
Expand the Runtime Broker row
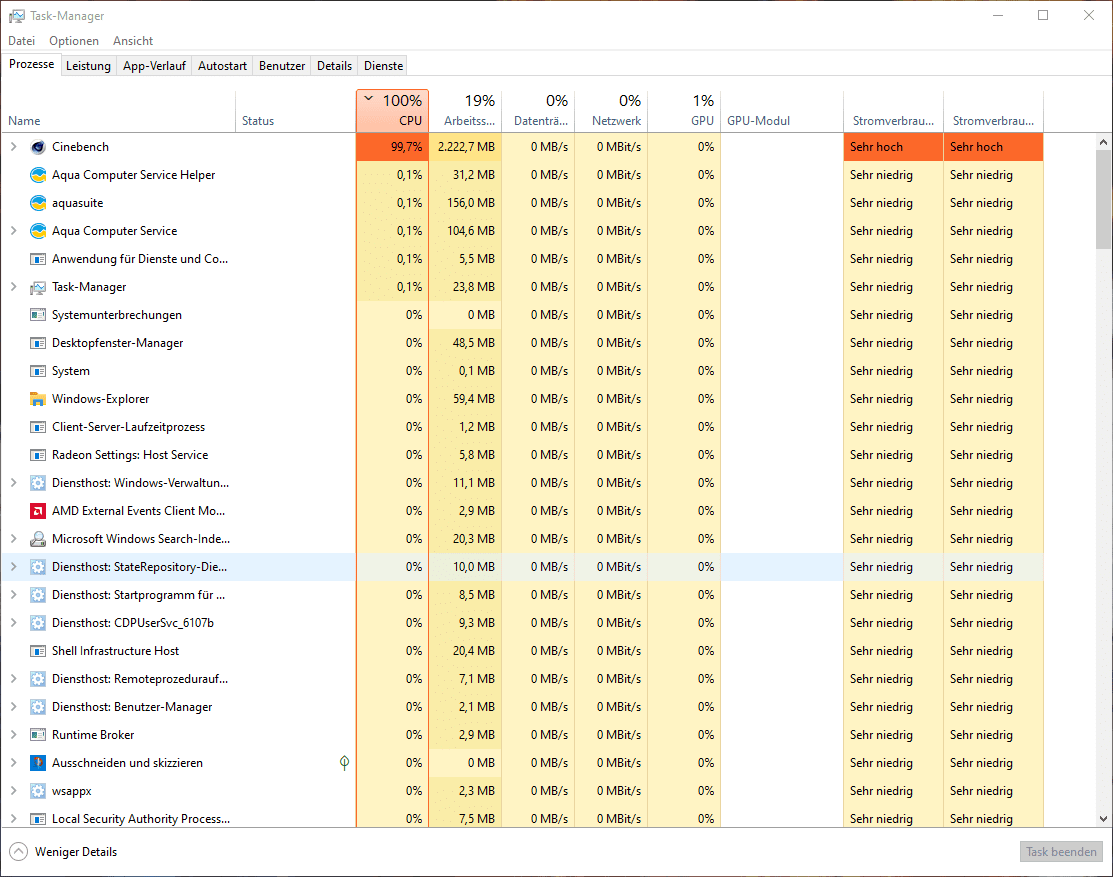tap(13, 735)
